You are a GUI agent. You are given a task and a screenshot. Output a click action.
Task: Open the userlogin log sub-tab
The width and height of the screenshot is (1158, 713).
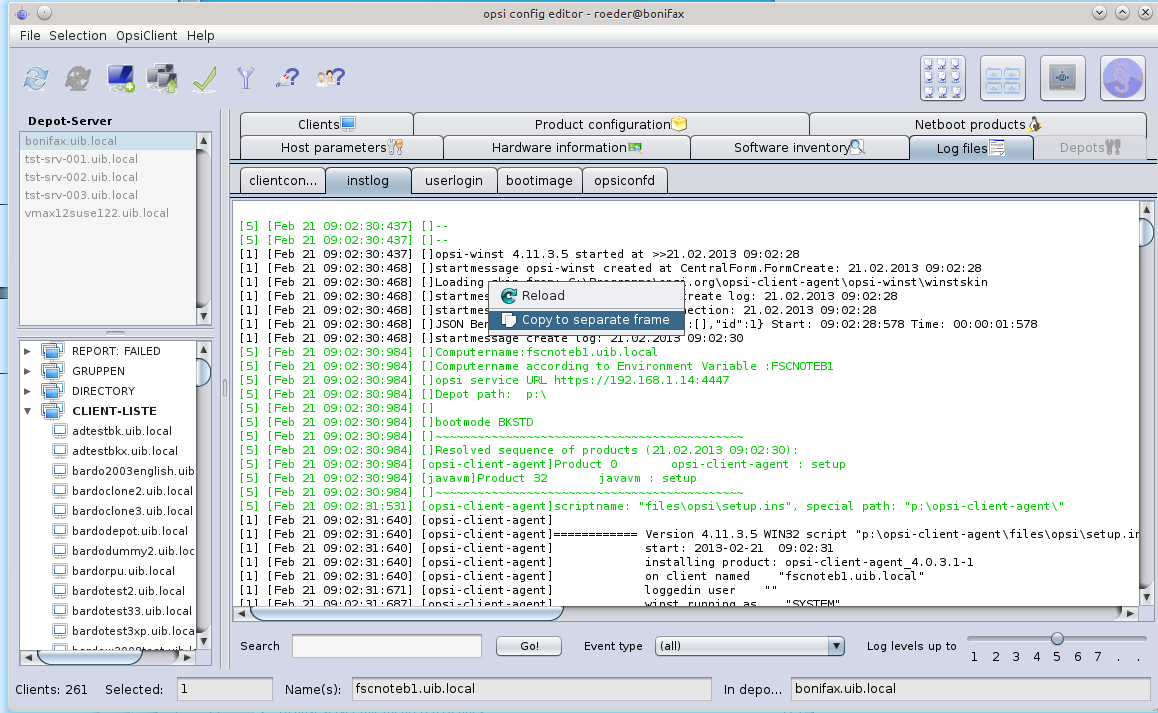tap(453, 180)
